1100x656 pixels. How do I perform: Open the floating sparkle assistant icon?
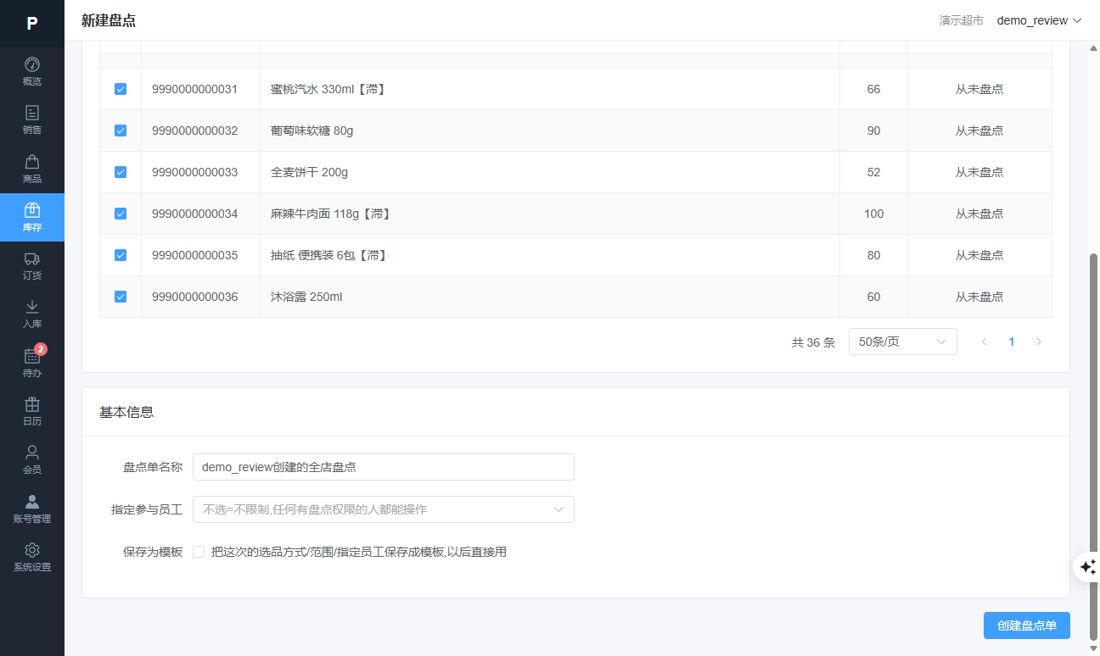pos(1087,567)
